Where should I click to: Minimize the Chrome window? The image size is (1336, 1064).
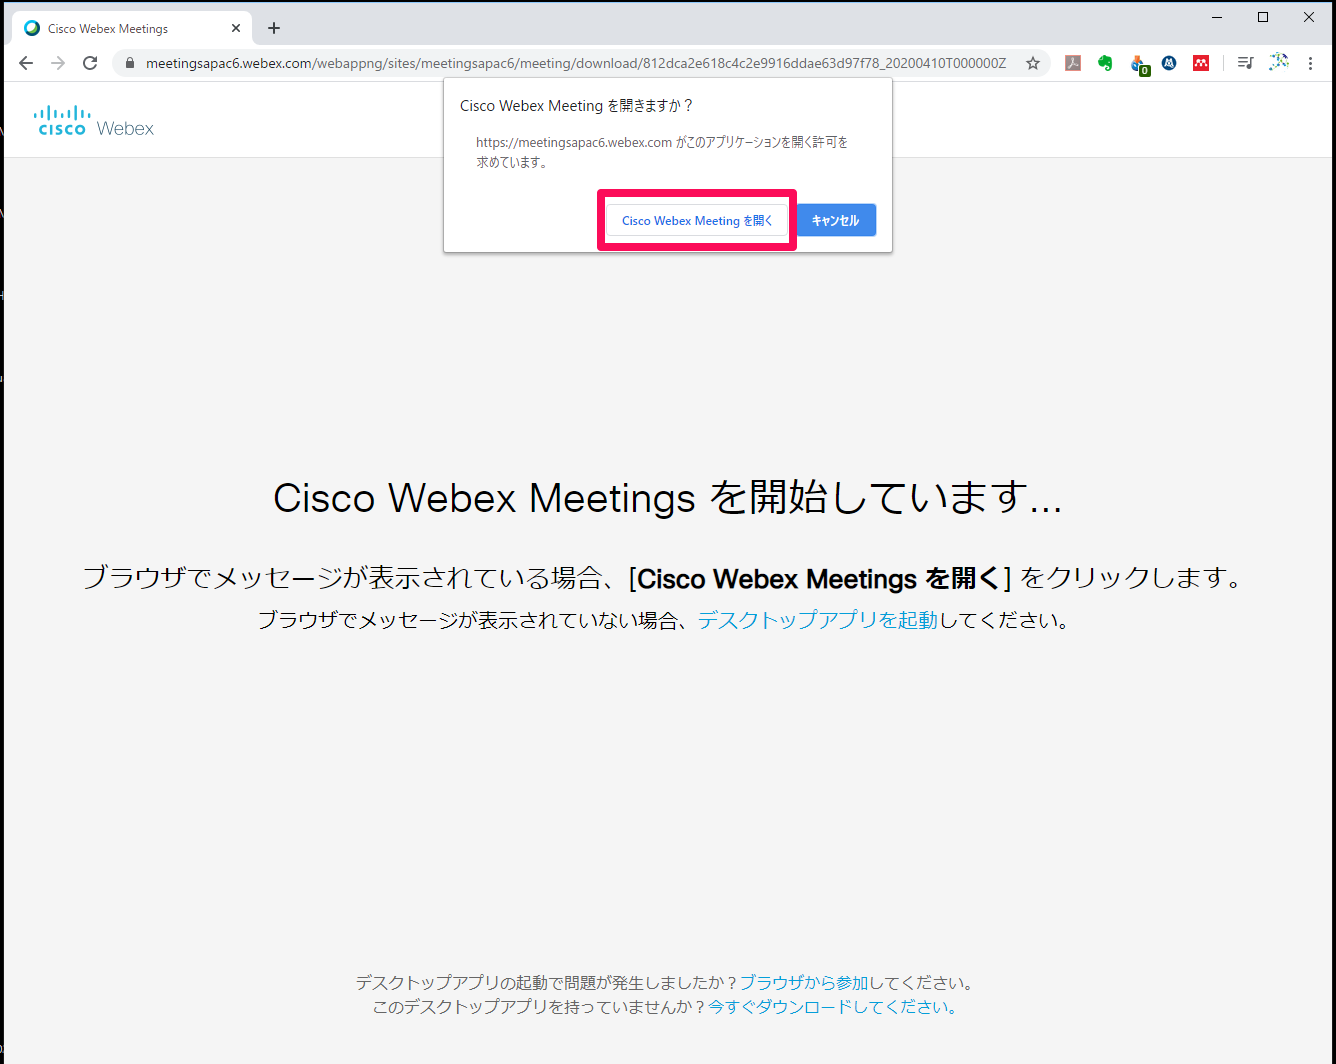(x=1217, y=17)
